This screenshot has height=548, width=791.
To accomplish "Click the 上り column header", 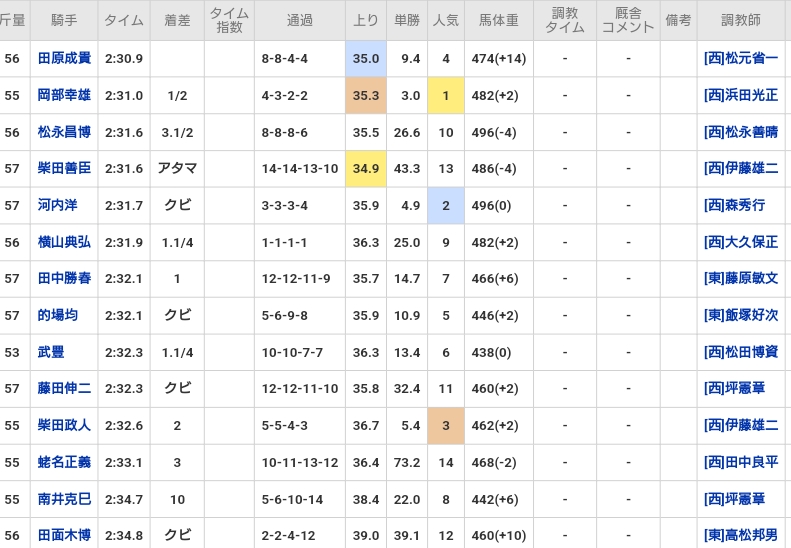I will pos(366,20).
